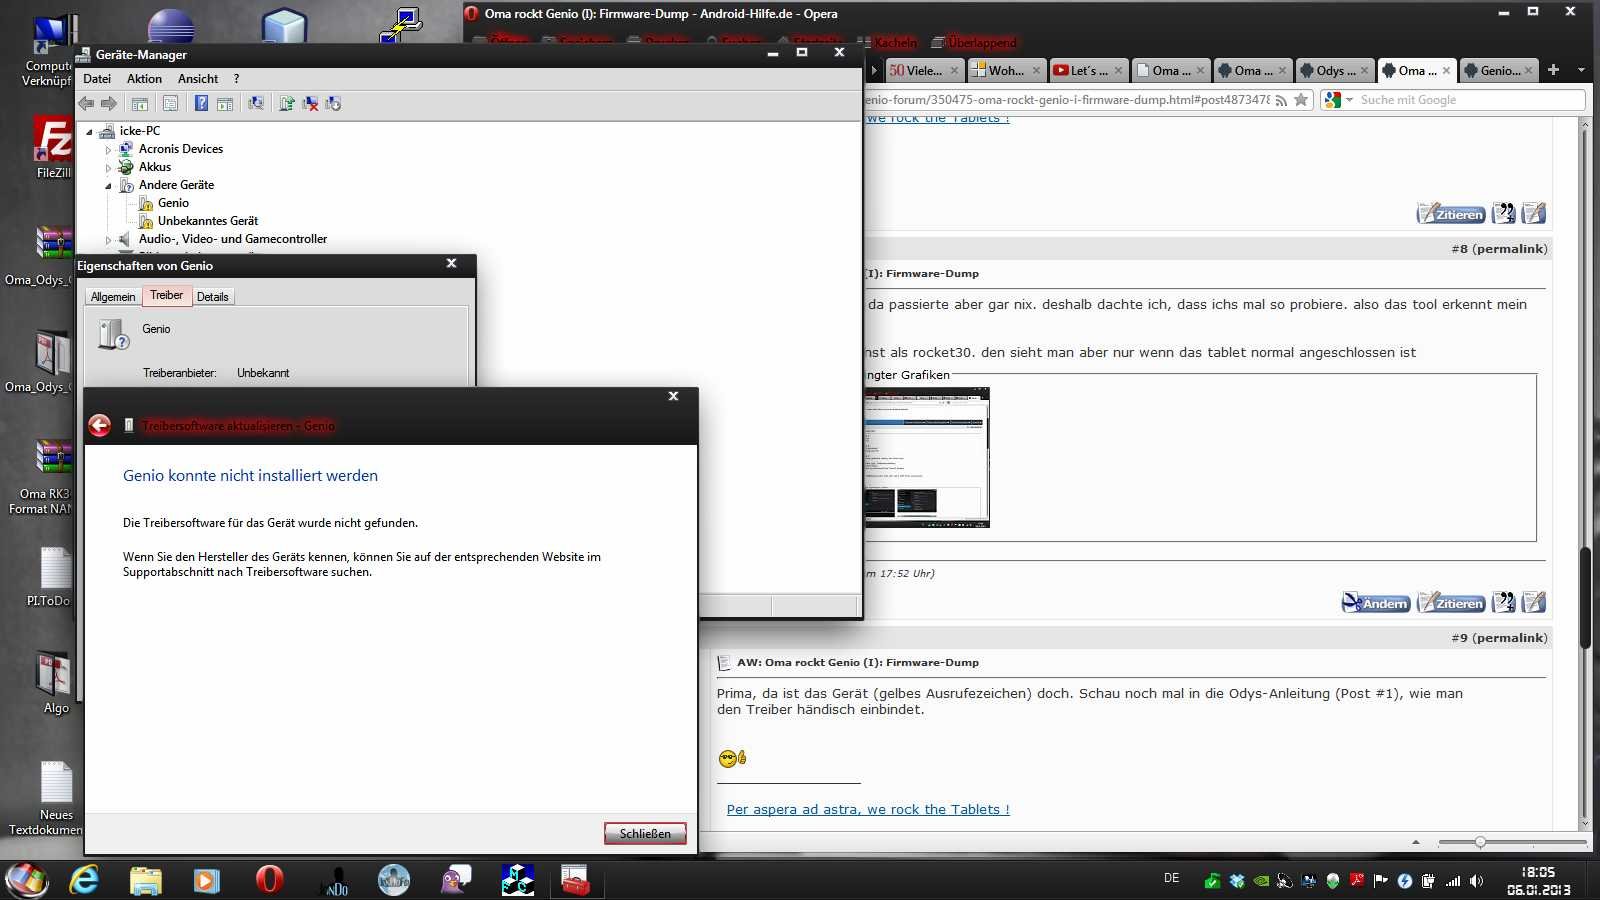Open Aktion menu
Image resolution: width=1600 pixels, height=900 pixels.
[144, 79]
